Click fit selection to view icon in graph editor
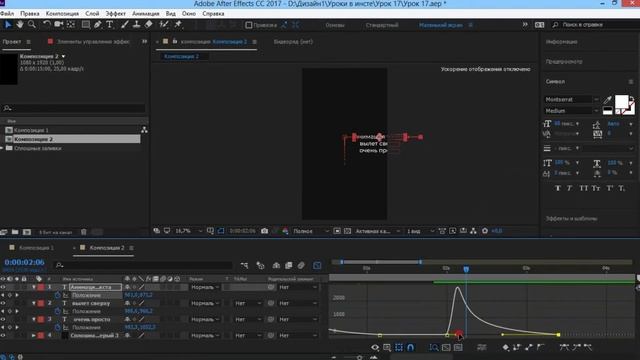 [446, 347]
